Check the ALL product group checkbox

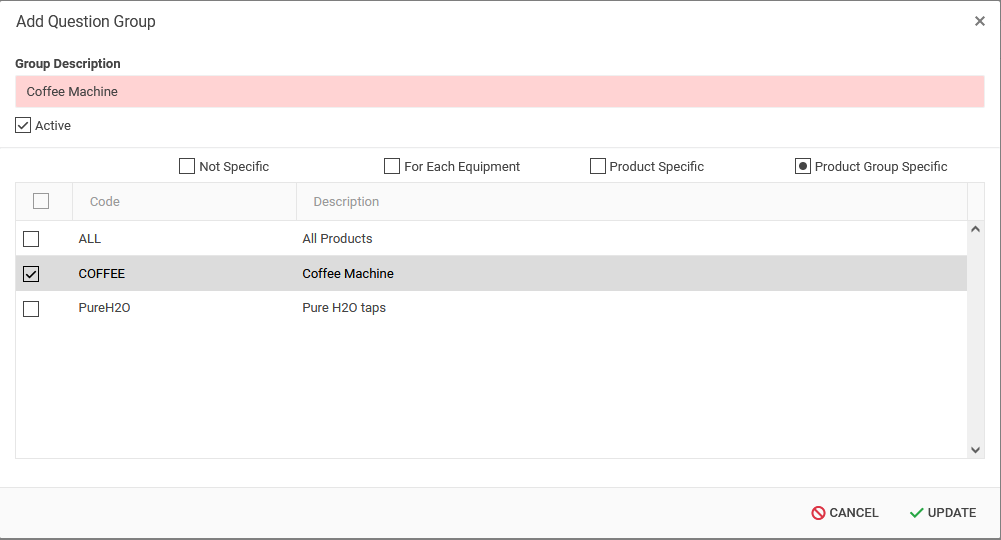pyautogui.click(x=31, y=239)
